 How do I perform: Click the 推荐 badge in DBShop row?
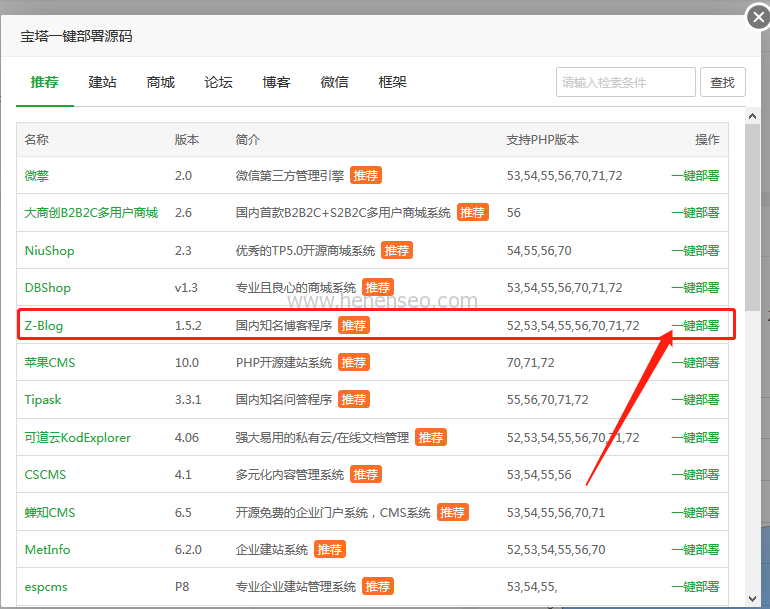point(378,287)
